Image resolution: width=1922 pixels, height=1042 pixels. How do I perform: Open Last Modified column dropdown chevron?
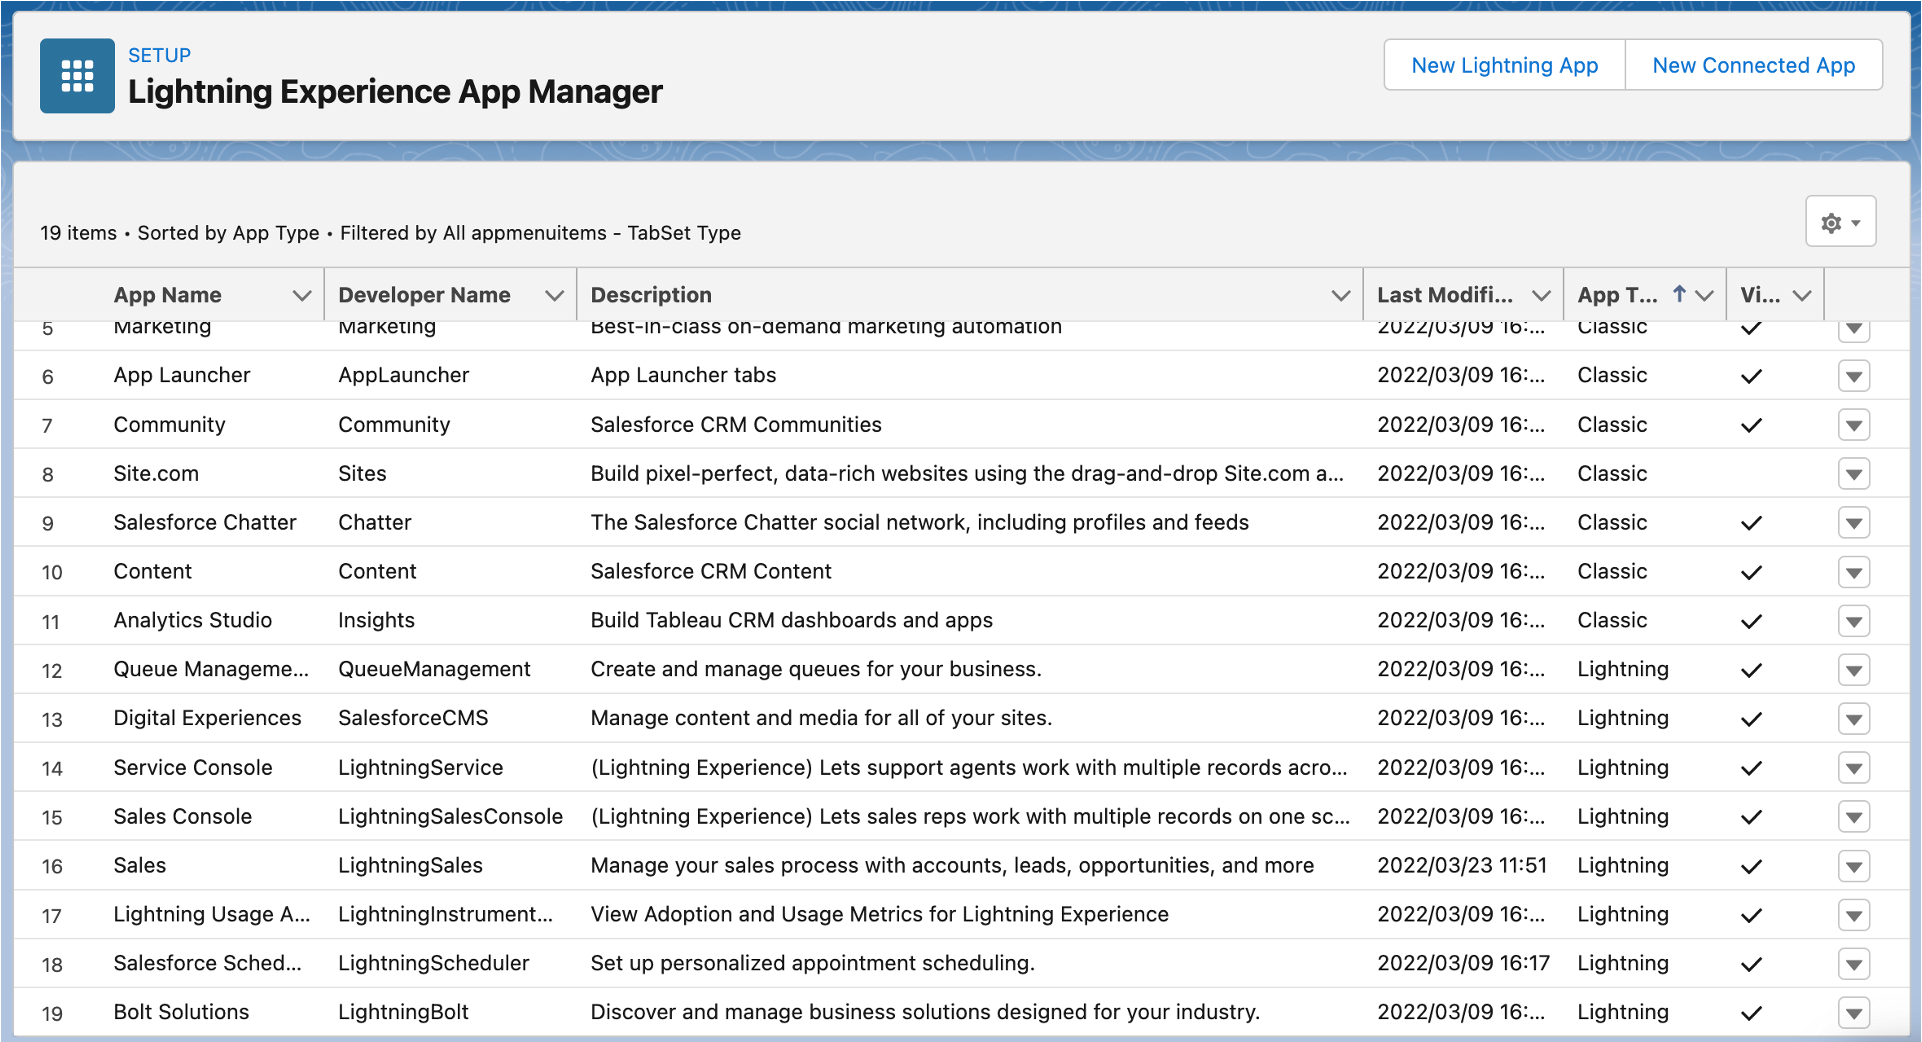[x=1541, y=295]
